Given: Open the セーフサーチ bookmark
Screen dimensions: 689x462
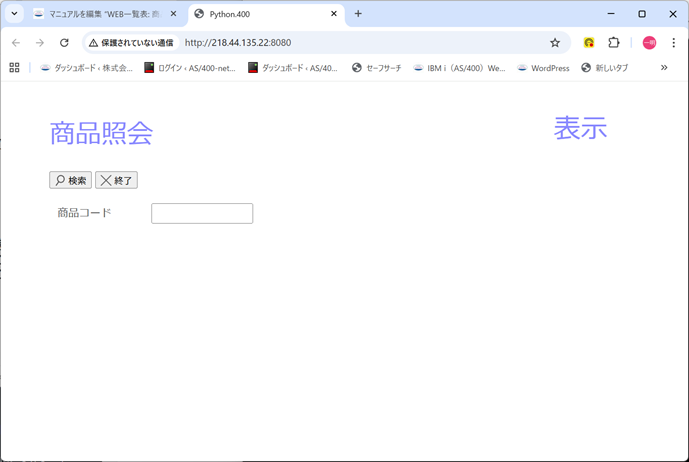Looking at the screenshot, I should (x=377, y=68).
